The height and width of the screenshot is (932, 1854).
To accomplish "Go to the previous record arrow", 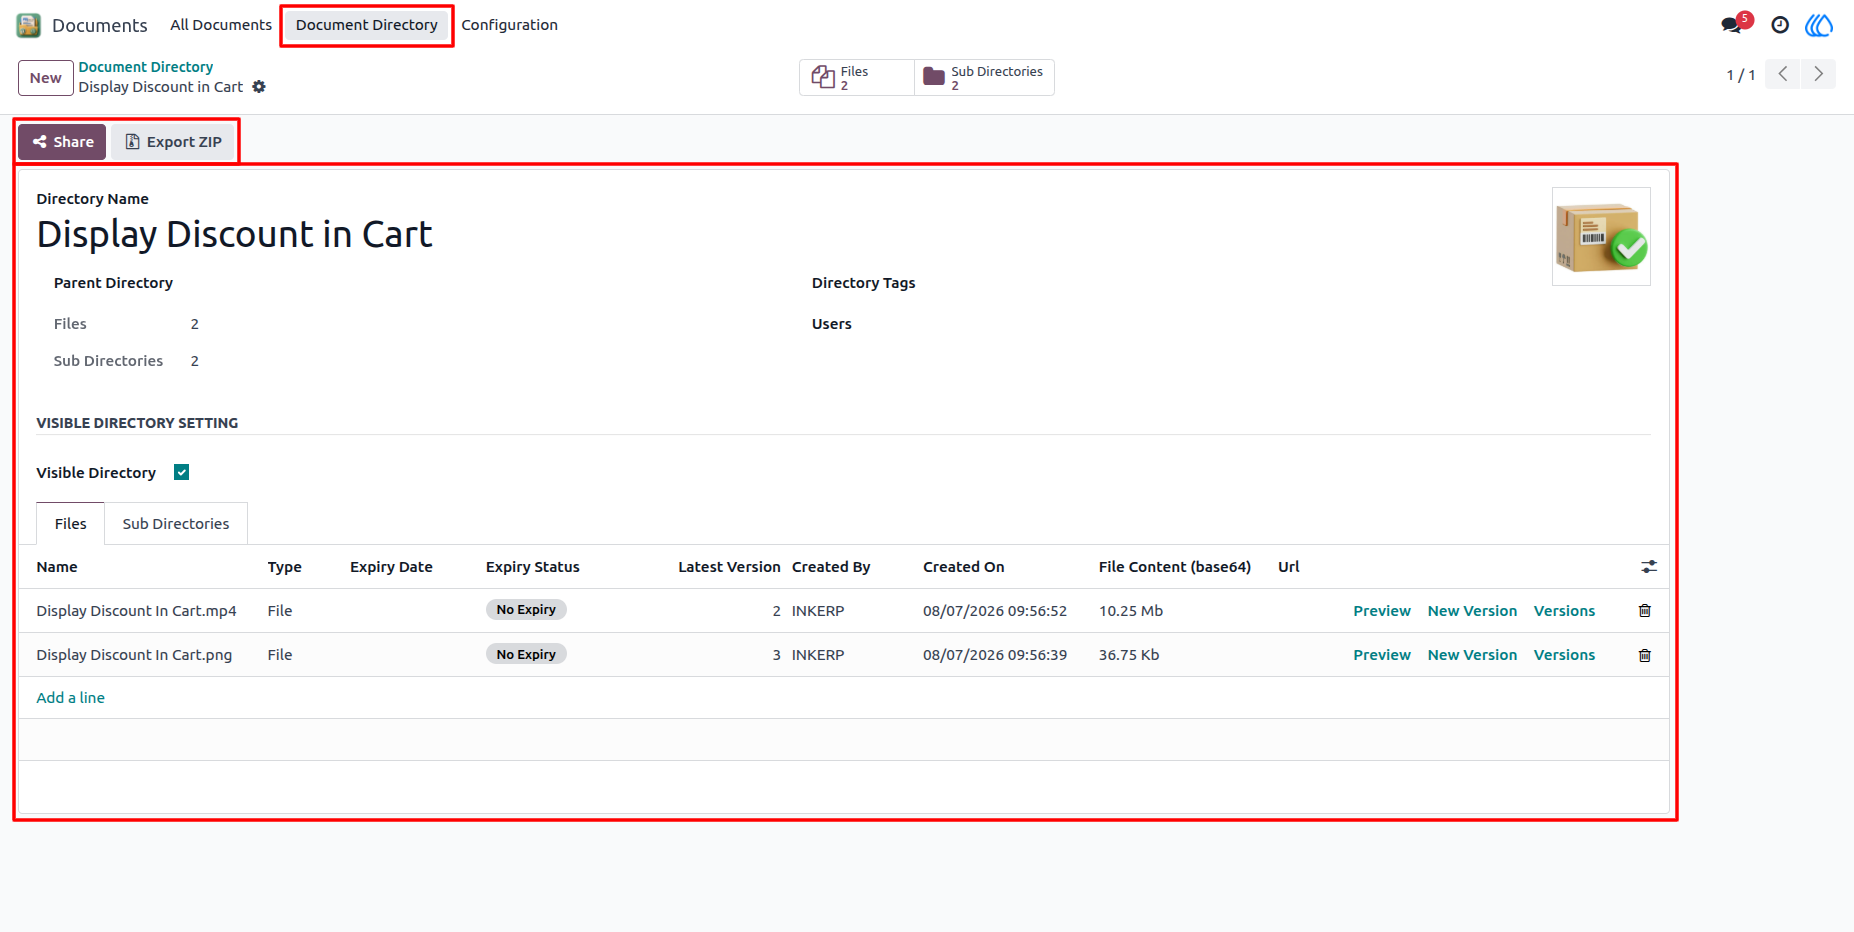I will [1783, 74].
